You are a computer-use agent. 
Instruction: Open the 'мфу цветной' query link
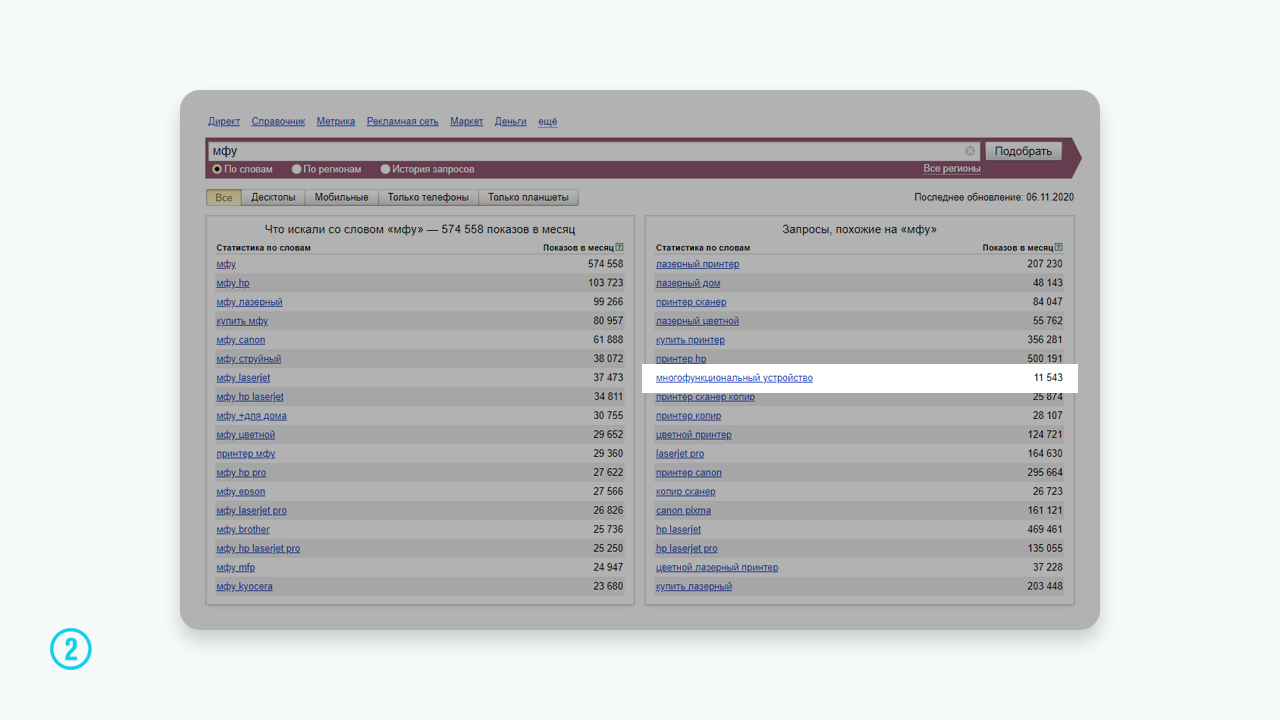click(246, 435)
